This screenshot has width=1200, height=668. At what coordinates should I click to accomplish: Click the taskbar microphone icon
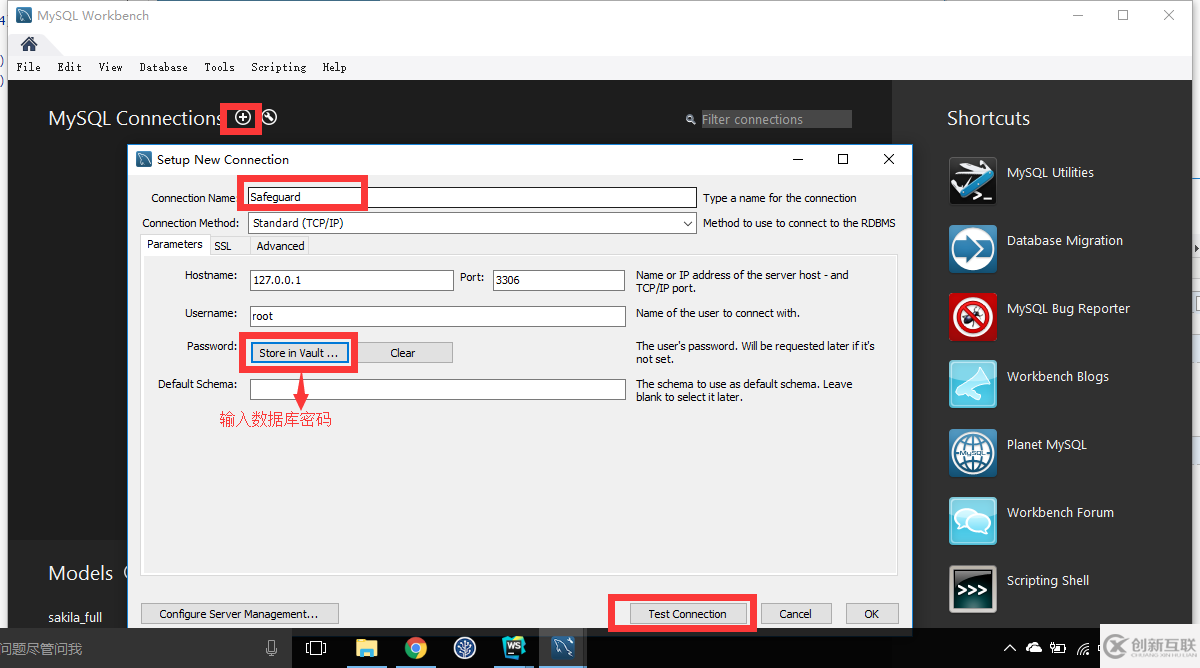pos(271,648)
